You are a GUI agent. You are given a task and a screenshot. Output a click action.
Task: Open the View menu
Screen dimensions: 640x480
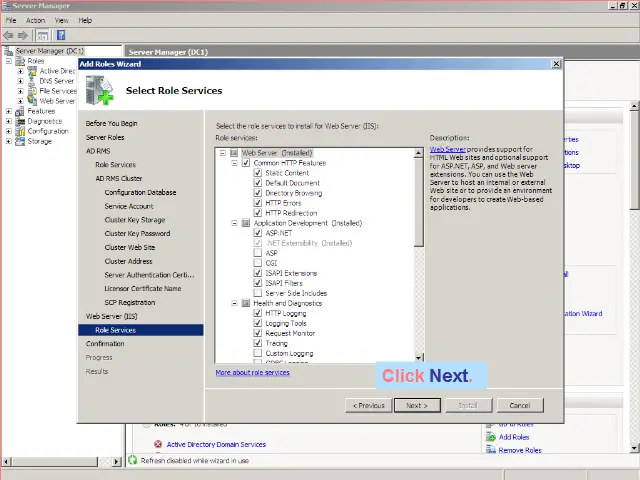click(62, 20)
